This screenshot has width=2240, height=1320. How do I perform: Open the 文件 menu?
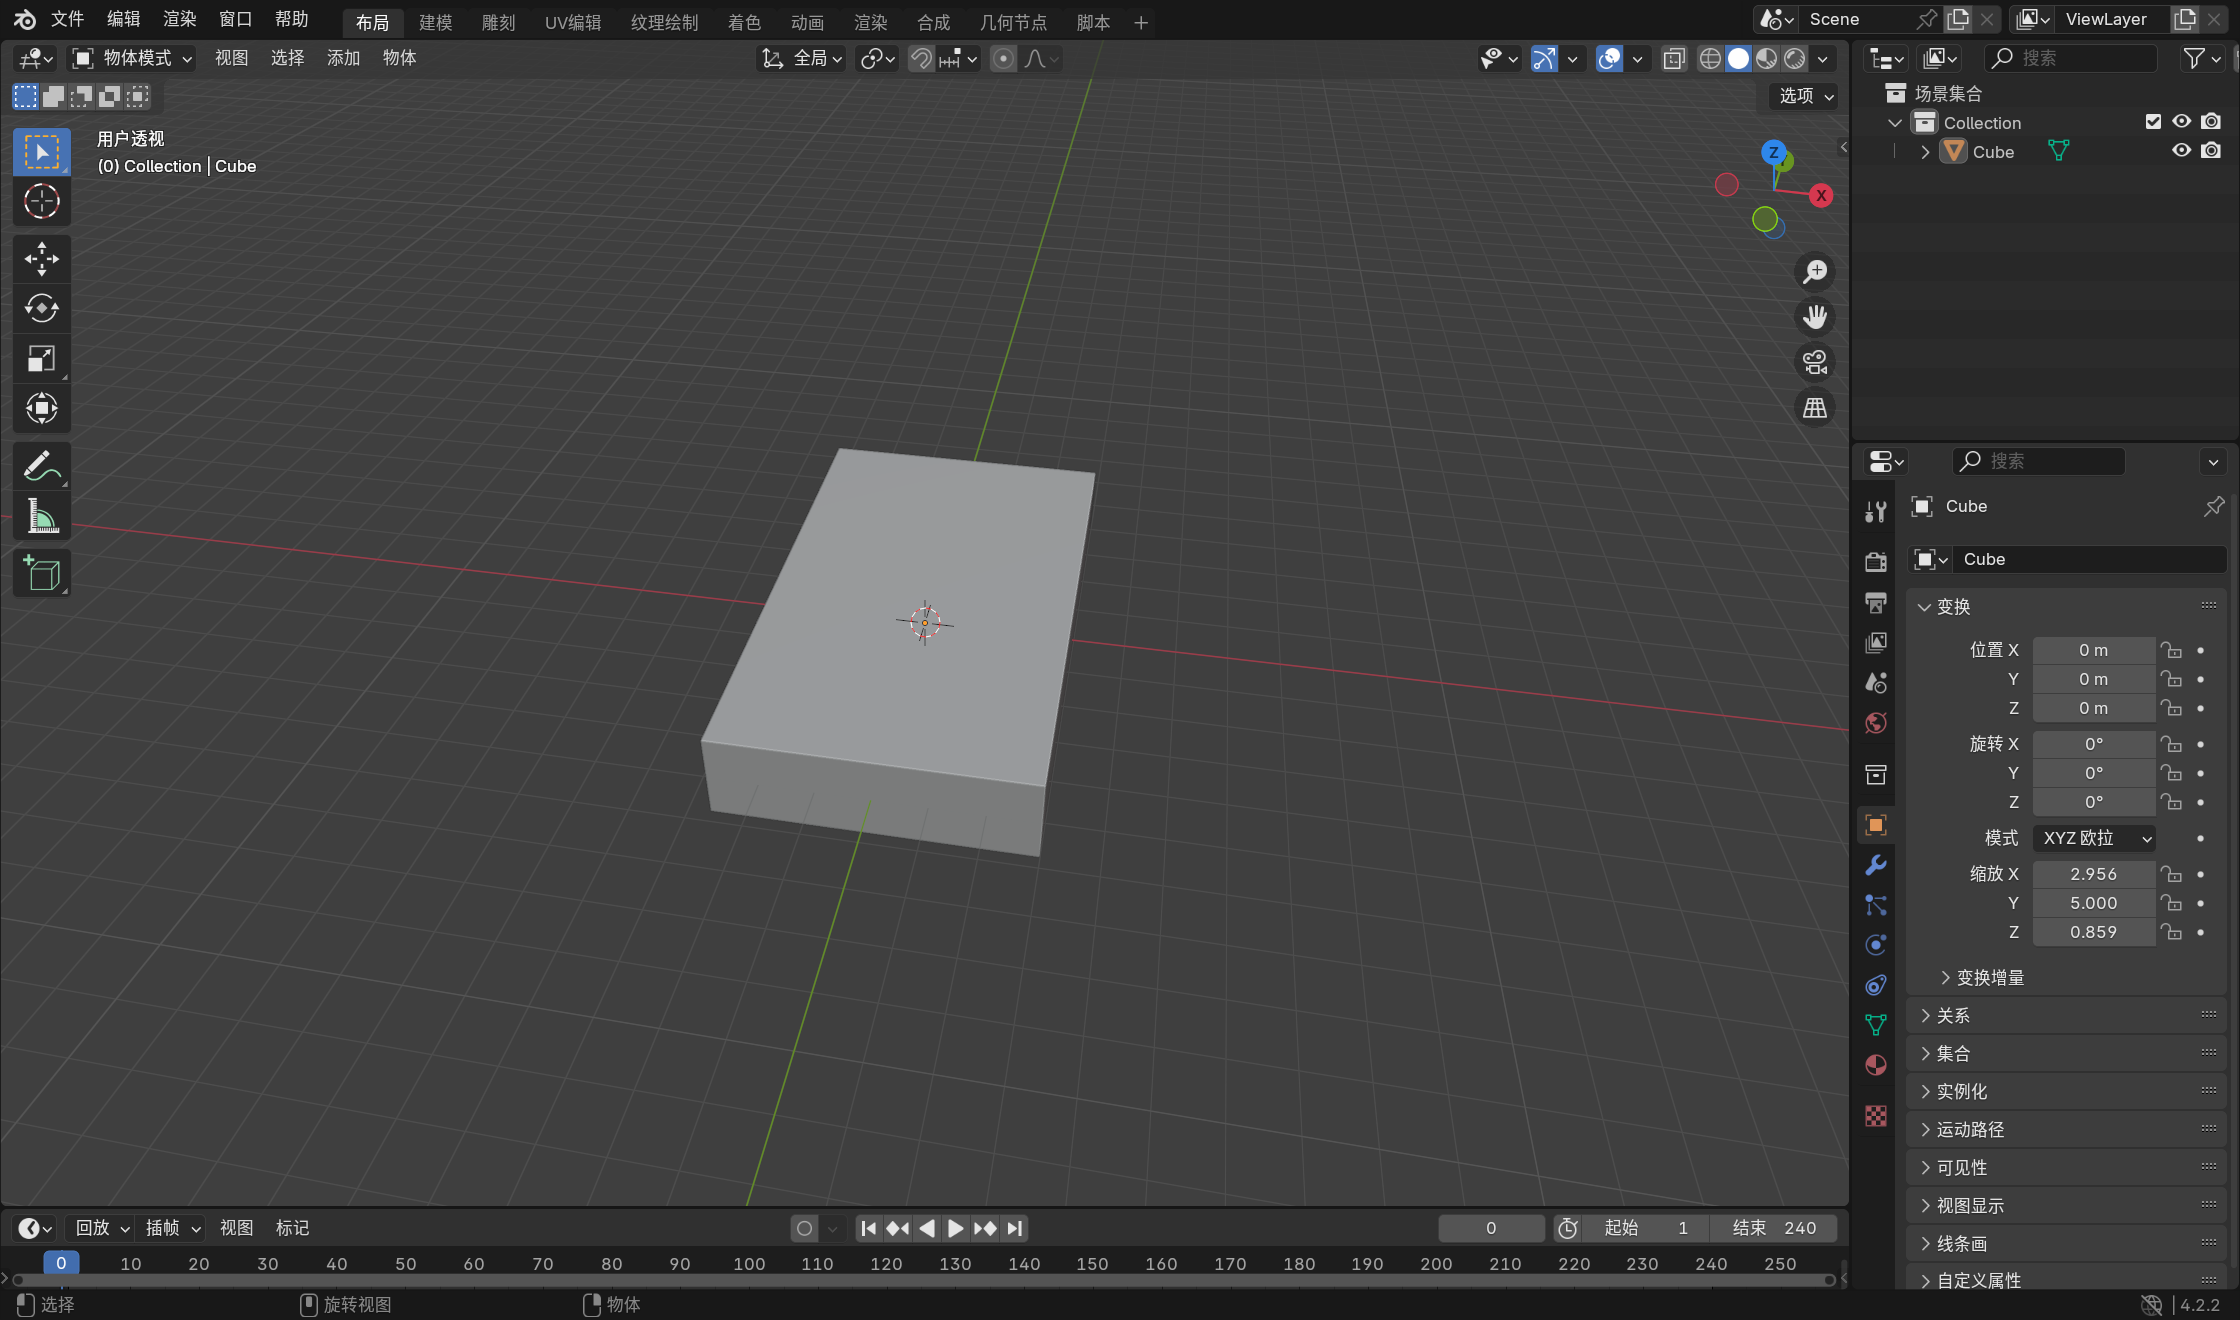(x=67, y=19)
